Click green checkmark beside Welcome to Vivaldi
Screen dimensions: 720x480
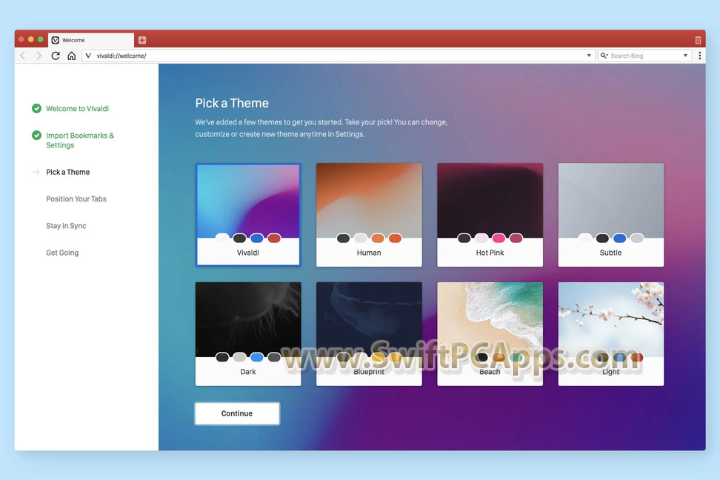pos(37,108)
